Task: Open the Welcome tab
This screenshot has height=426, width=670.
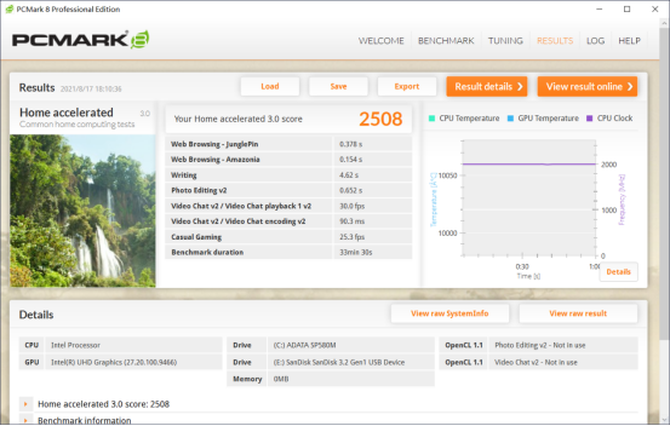Action: pyautogui.click(x=381, y=41)
